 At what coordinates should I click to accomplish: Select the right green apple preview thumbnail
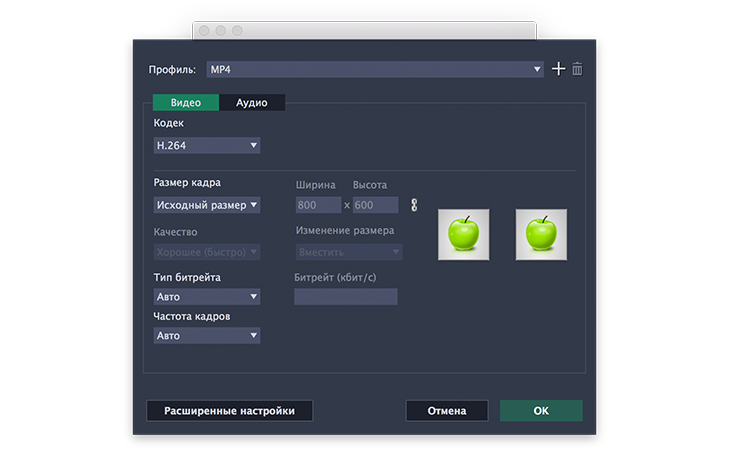coord(541,235)
